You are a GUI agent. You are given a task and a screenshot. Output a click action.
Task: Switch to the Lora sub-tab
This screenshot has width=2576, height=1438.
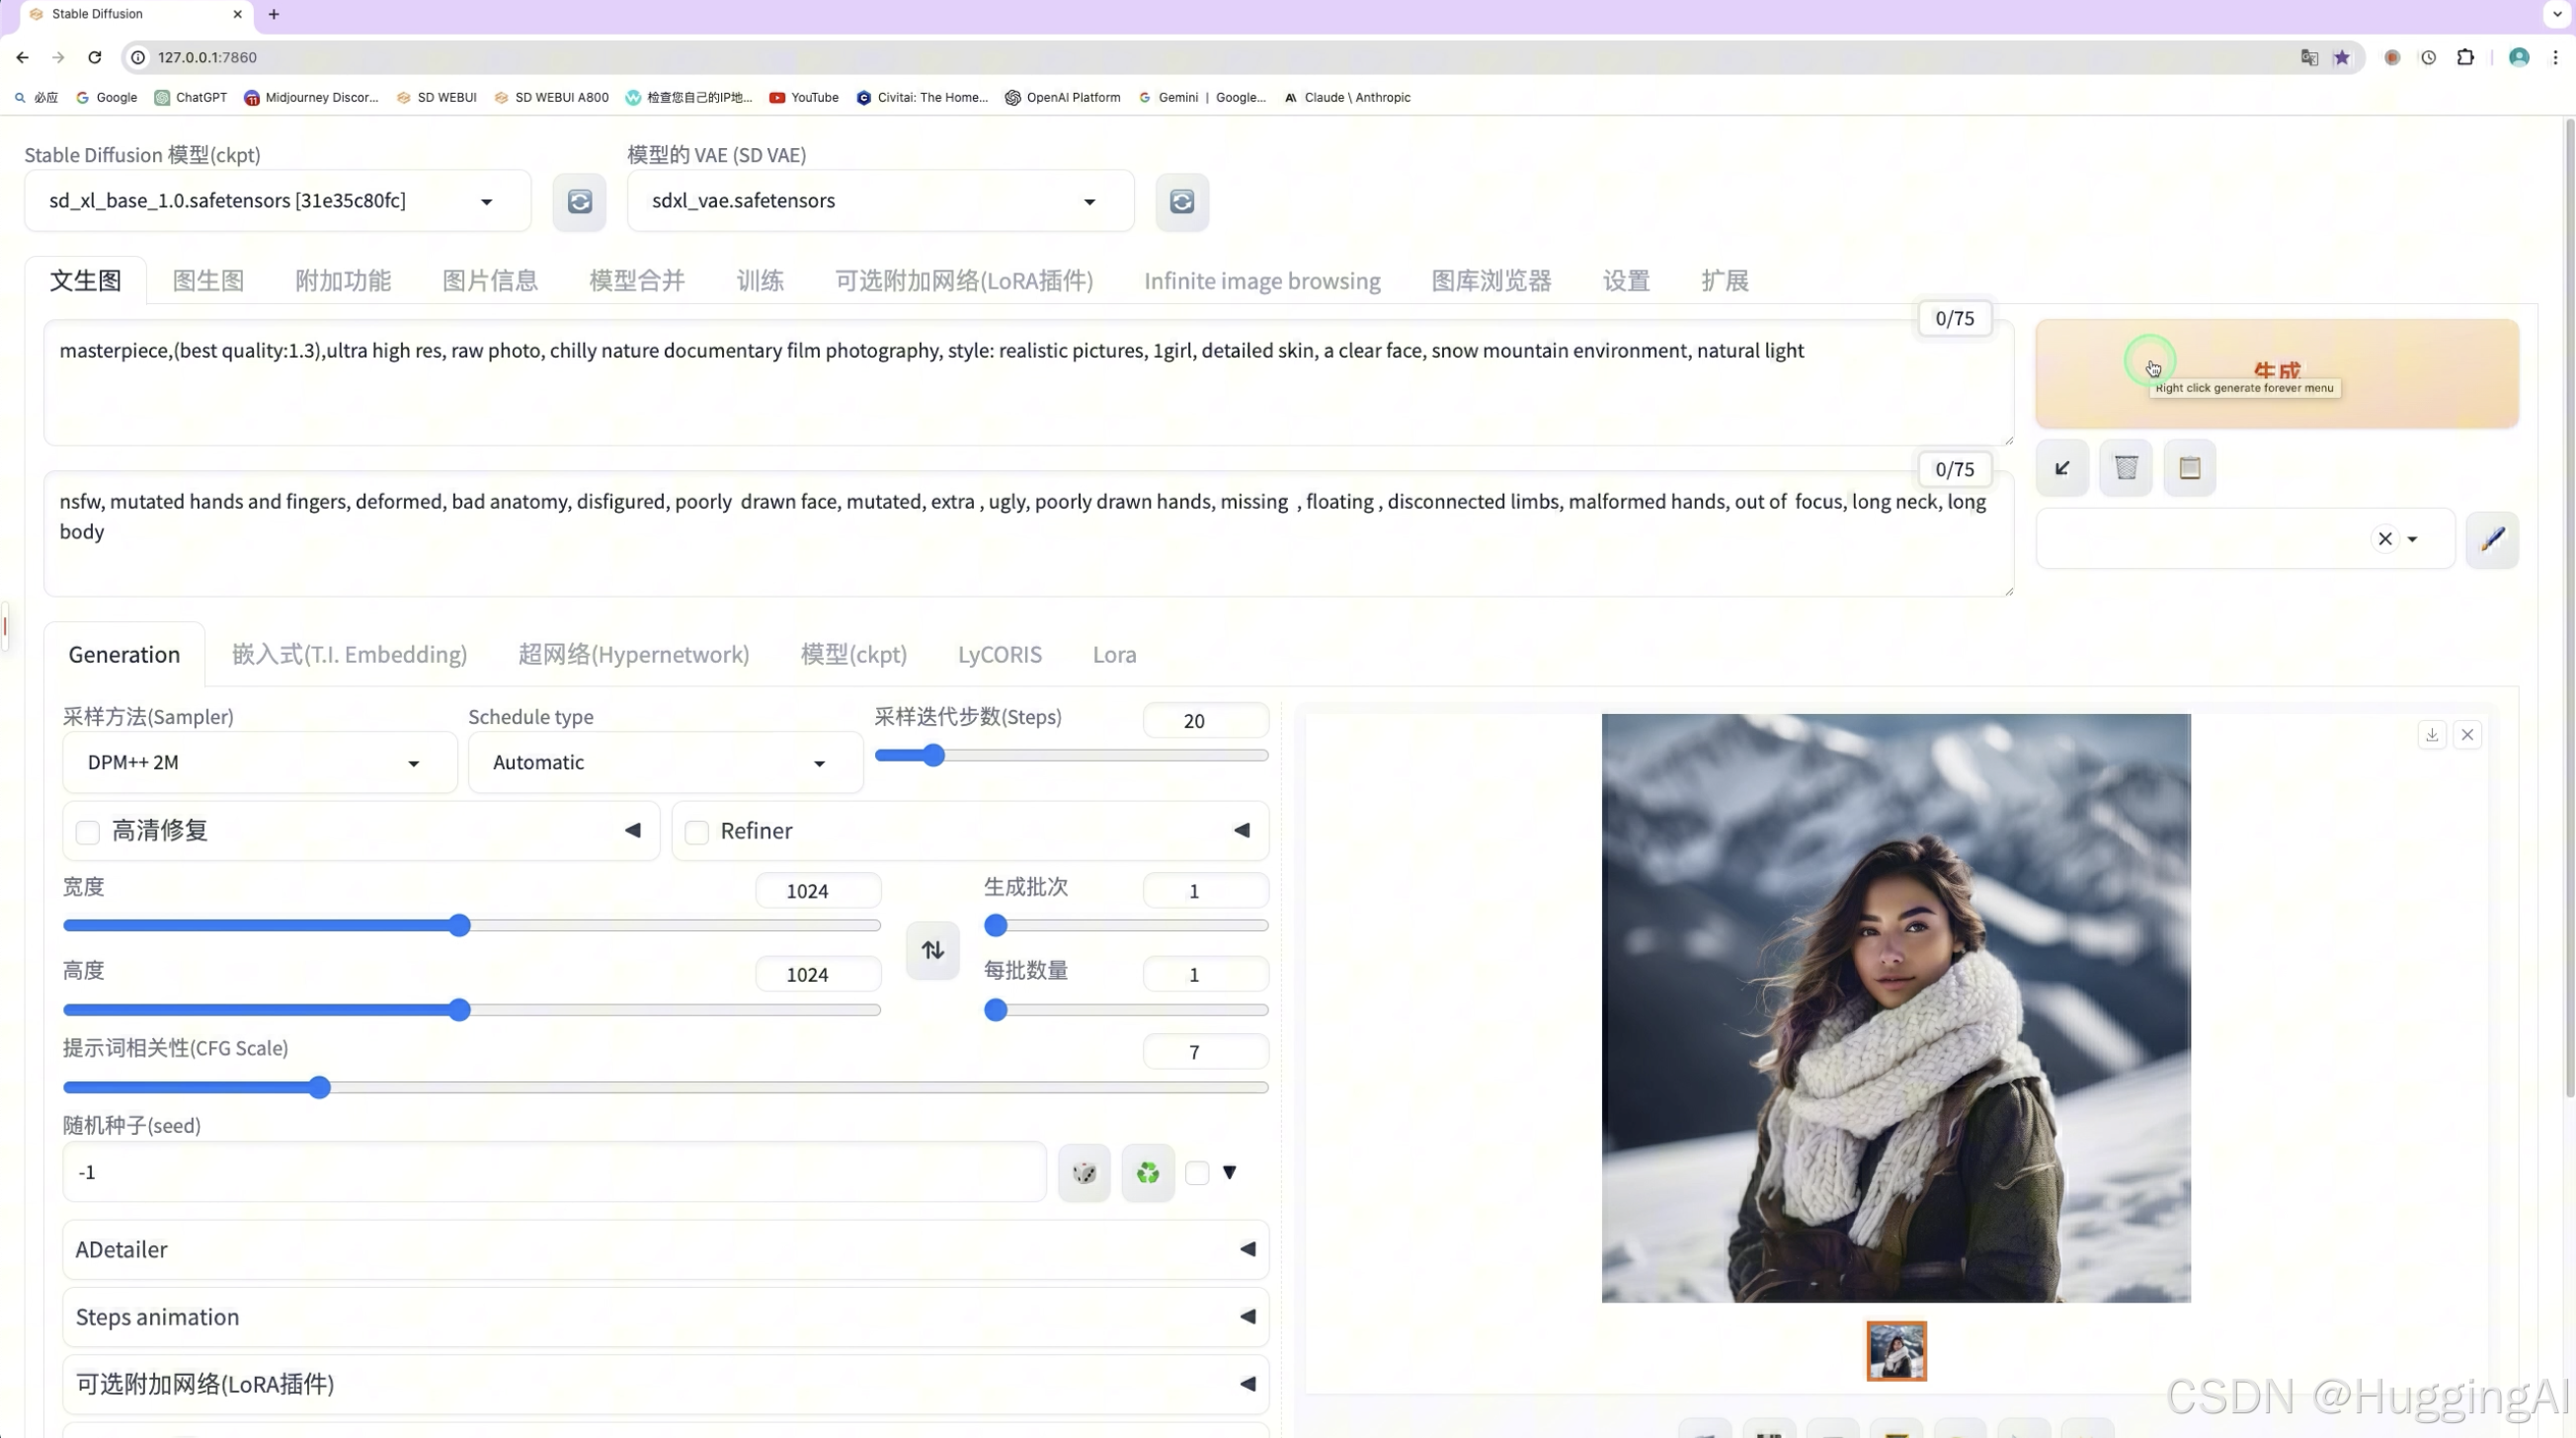(x=1114, y=655)
